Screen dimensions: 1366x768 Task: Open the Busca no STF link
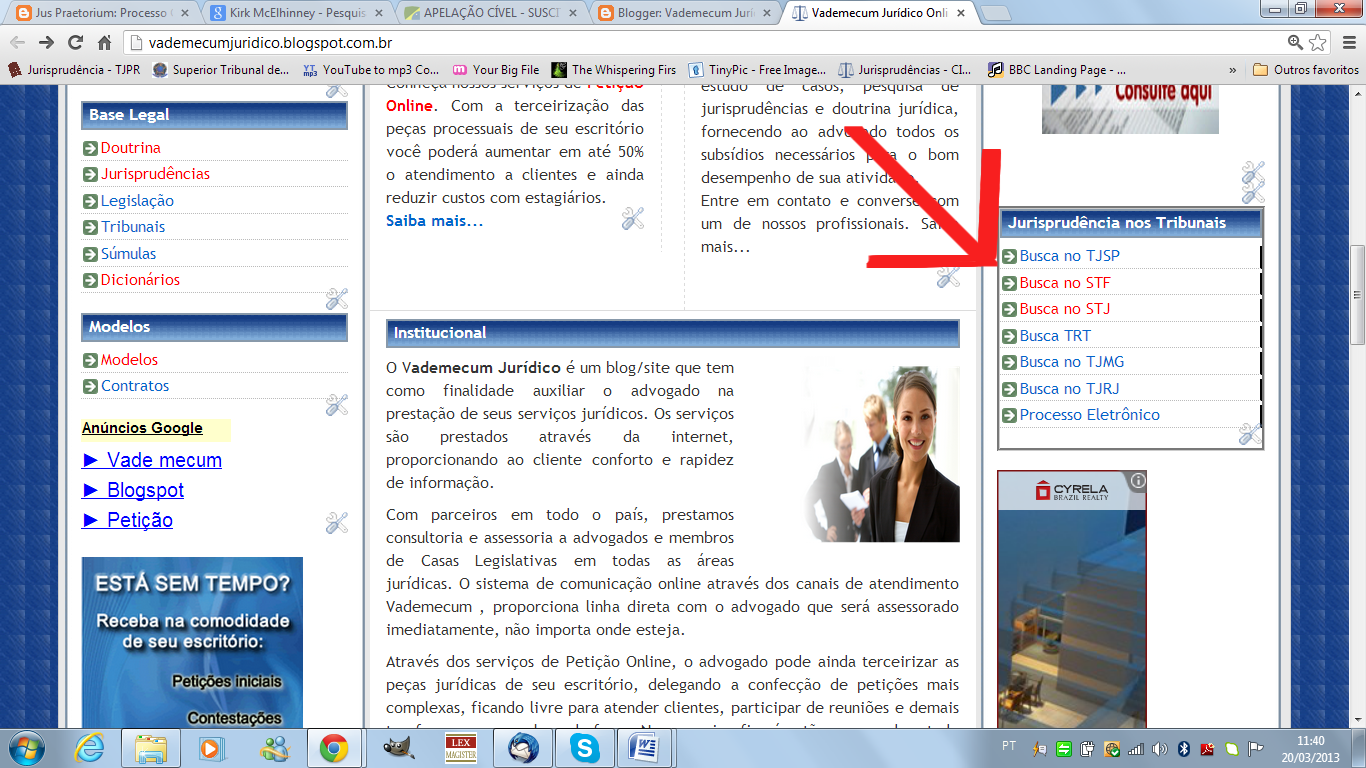click(1065, 283)
